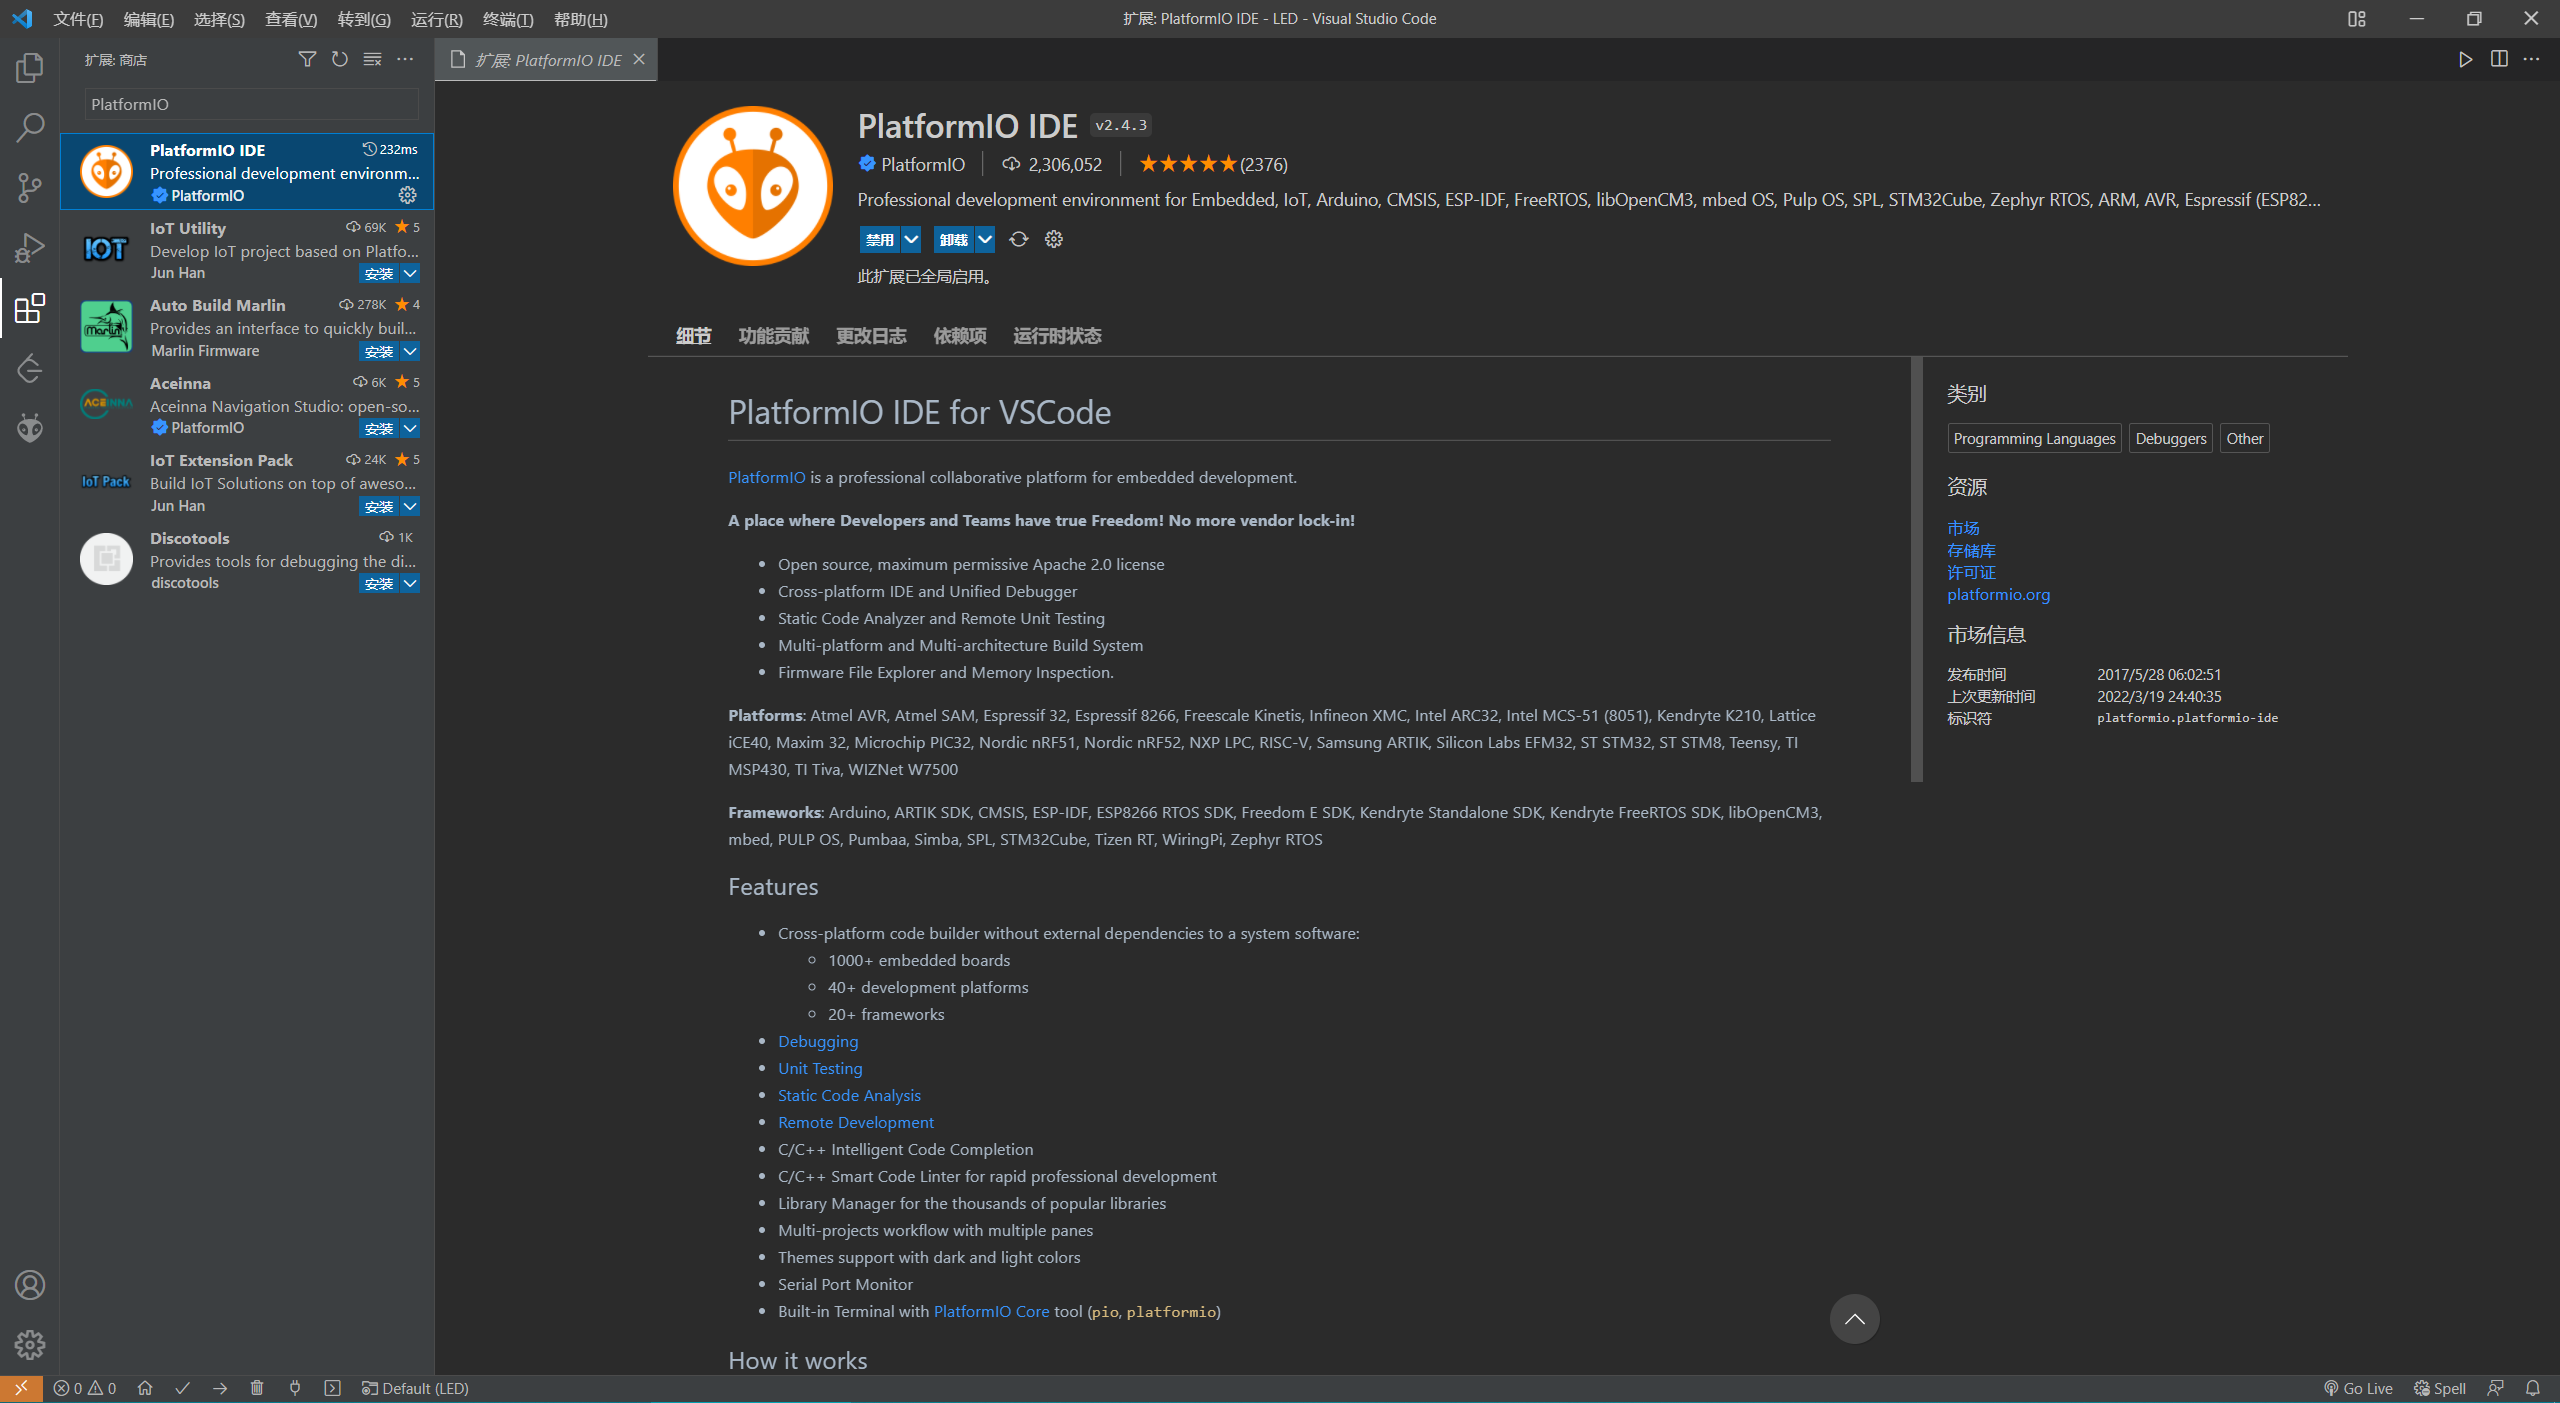Open the 查看(V) menu

pyautogui.click(x=291, y=19)
